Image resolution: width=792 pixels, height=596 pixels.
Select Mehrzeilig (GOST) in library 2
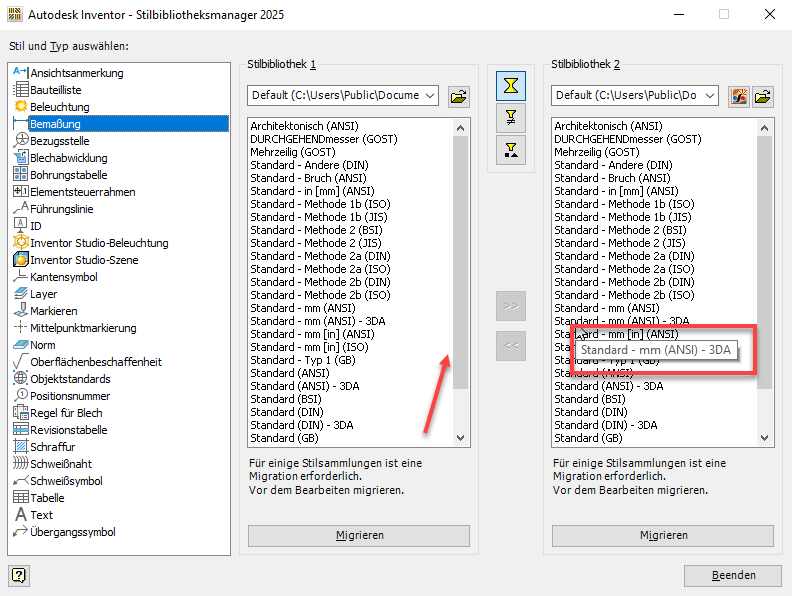click(597, 152)
